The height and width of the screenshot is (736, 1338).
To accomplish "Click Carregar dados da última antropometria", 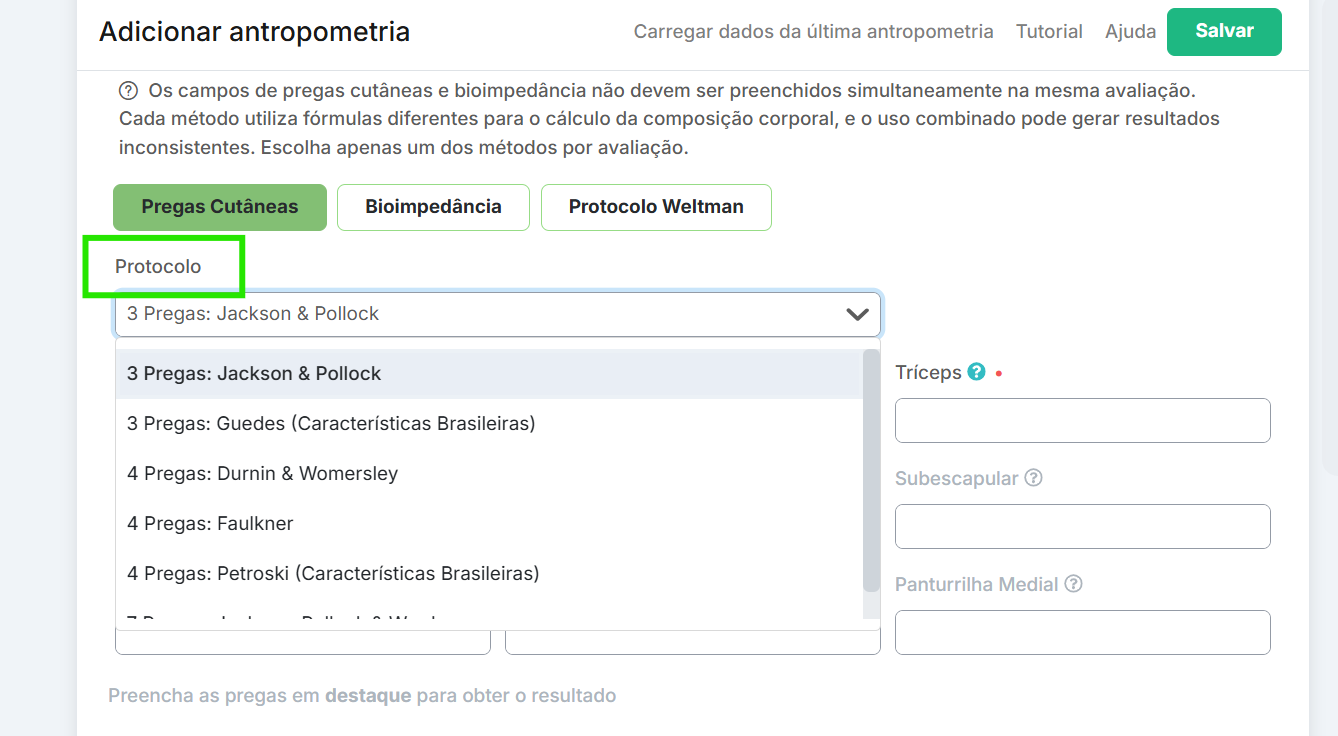I will tap(813, 32).
